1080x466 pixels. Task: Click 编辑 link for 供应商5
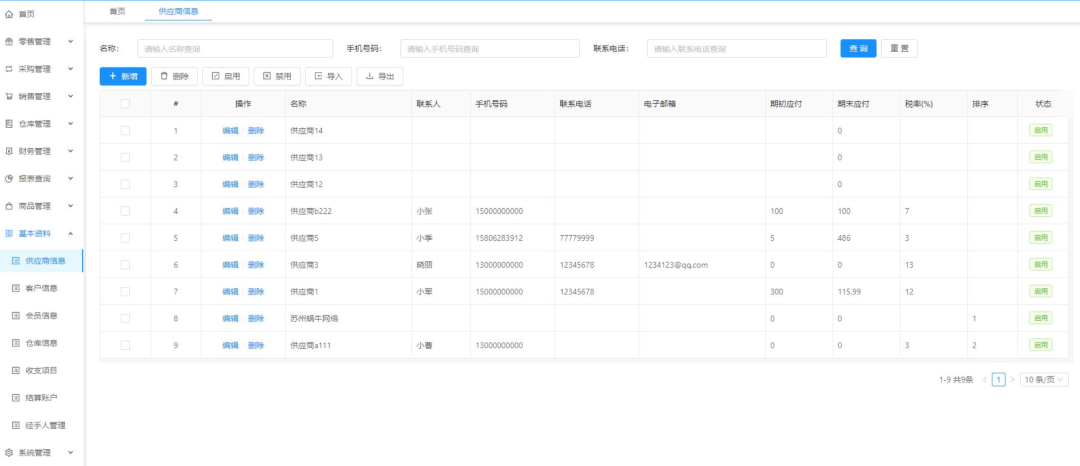230,238
